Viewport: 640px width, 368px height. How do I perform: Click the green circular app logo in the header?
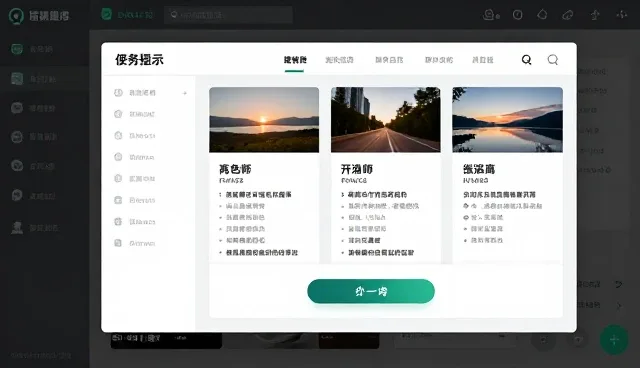click(x=16, y=16)
